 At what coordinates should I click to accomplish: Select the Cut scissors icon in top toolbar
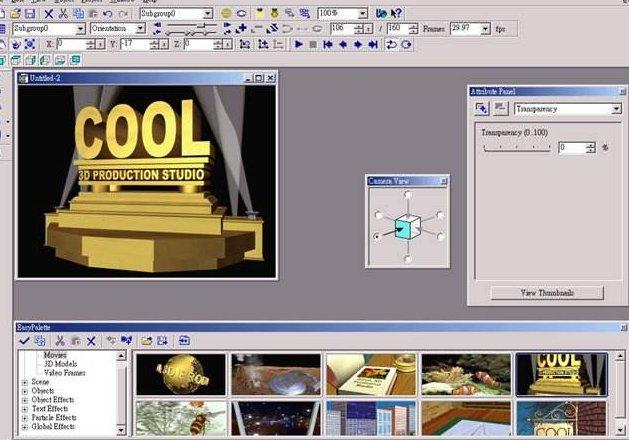coord(63,14)
